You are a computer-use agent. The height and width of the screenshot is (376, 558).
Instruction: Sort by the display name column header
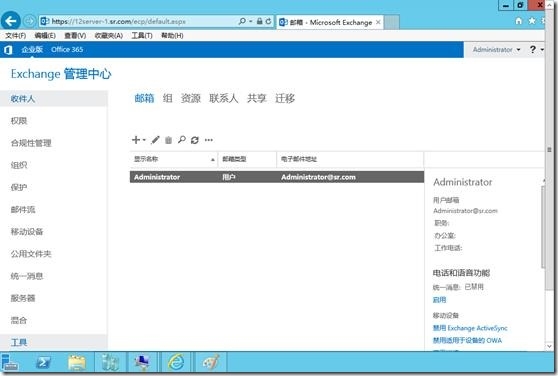click(x=174, y=159)
